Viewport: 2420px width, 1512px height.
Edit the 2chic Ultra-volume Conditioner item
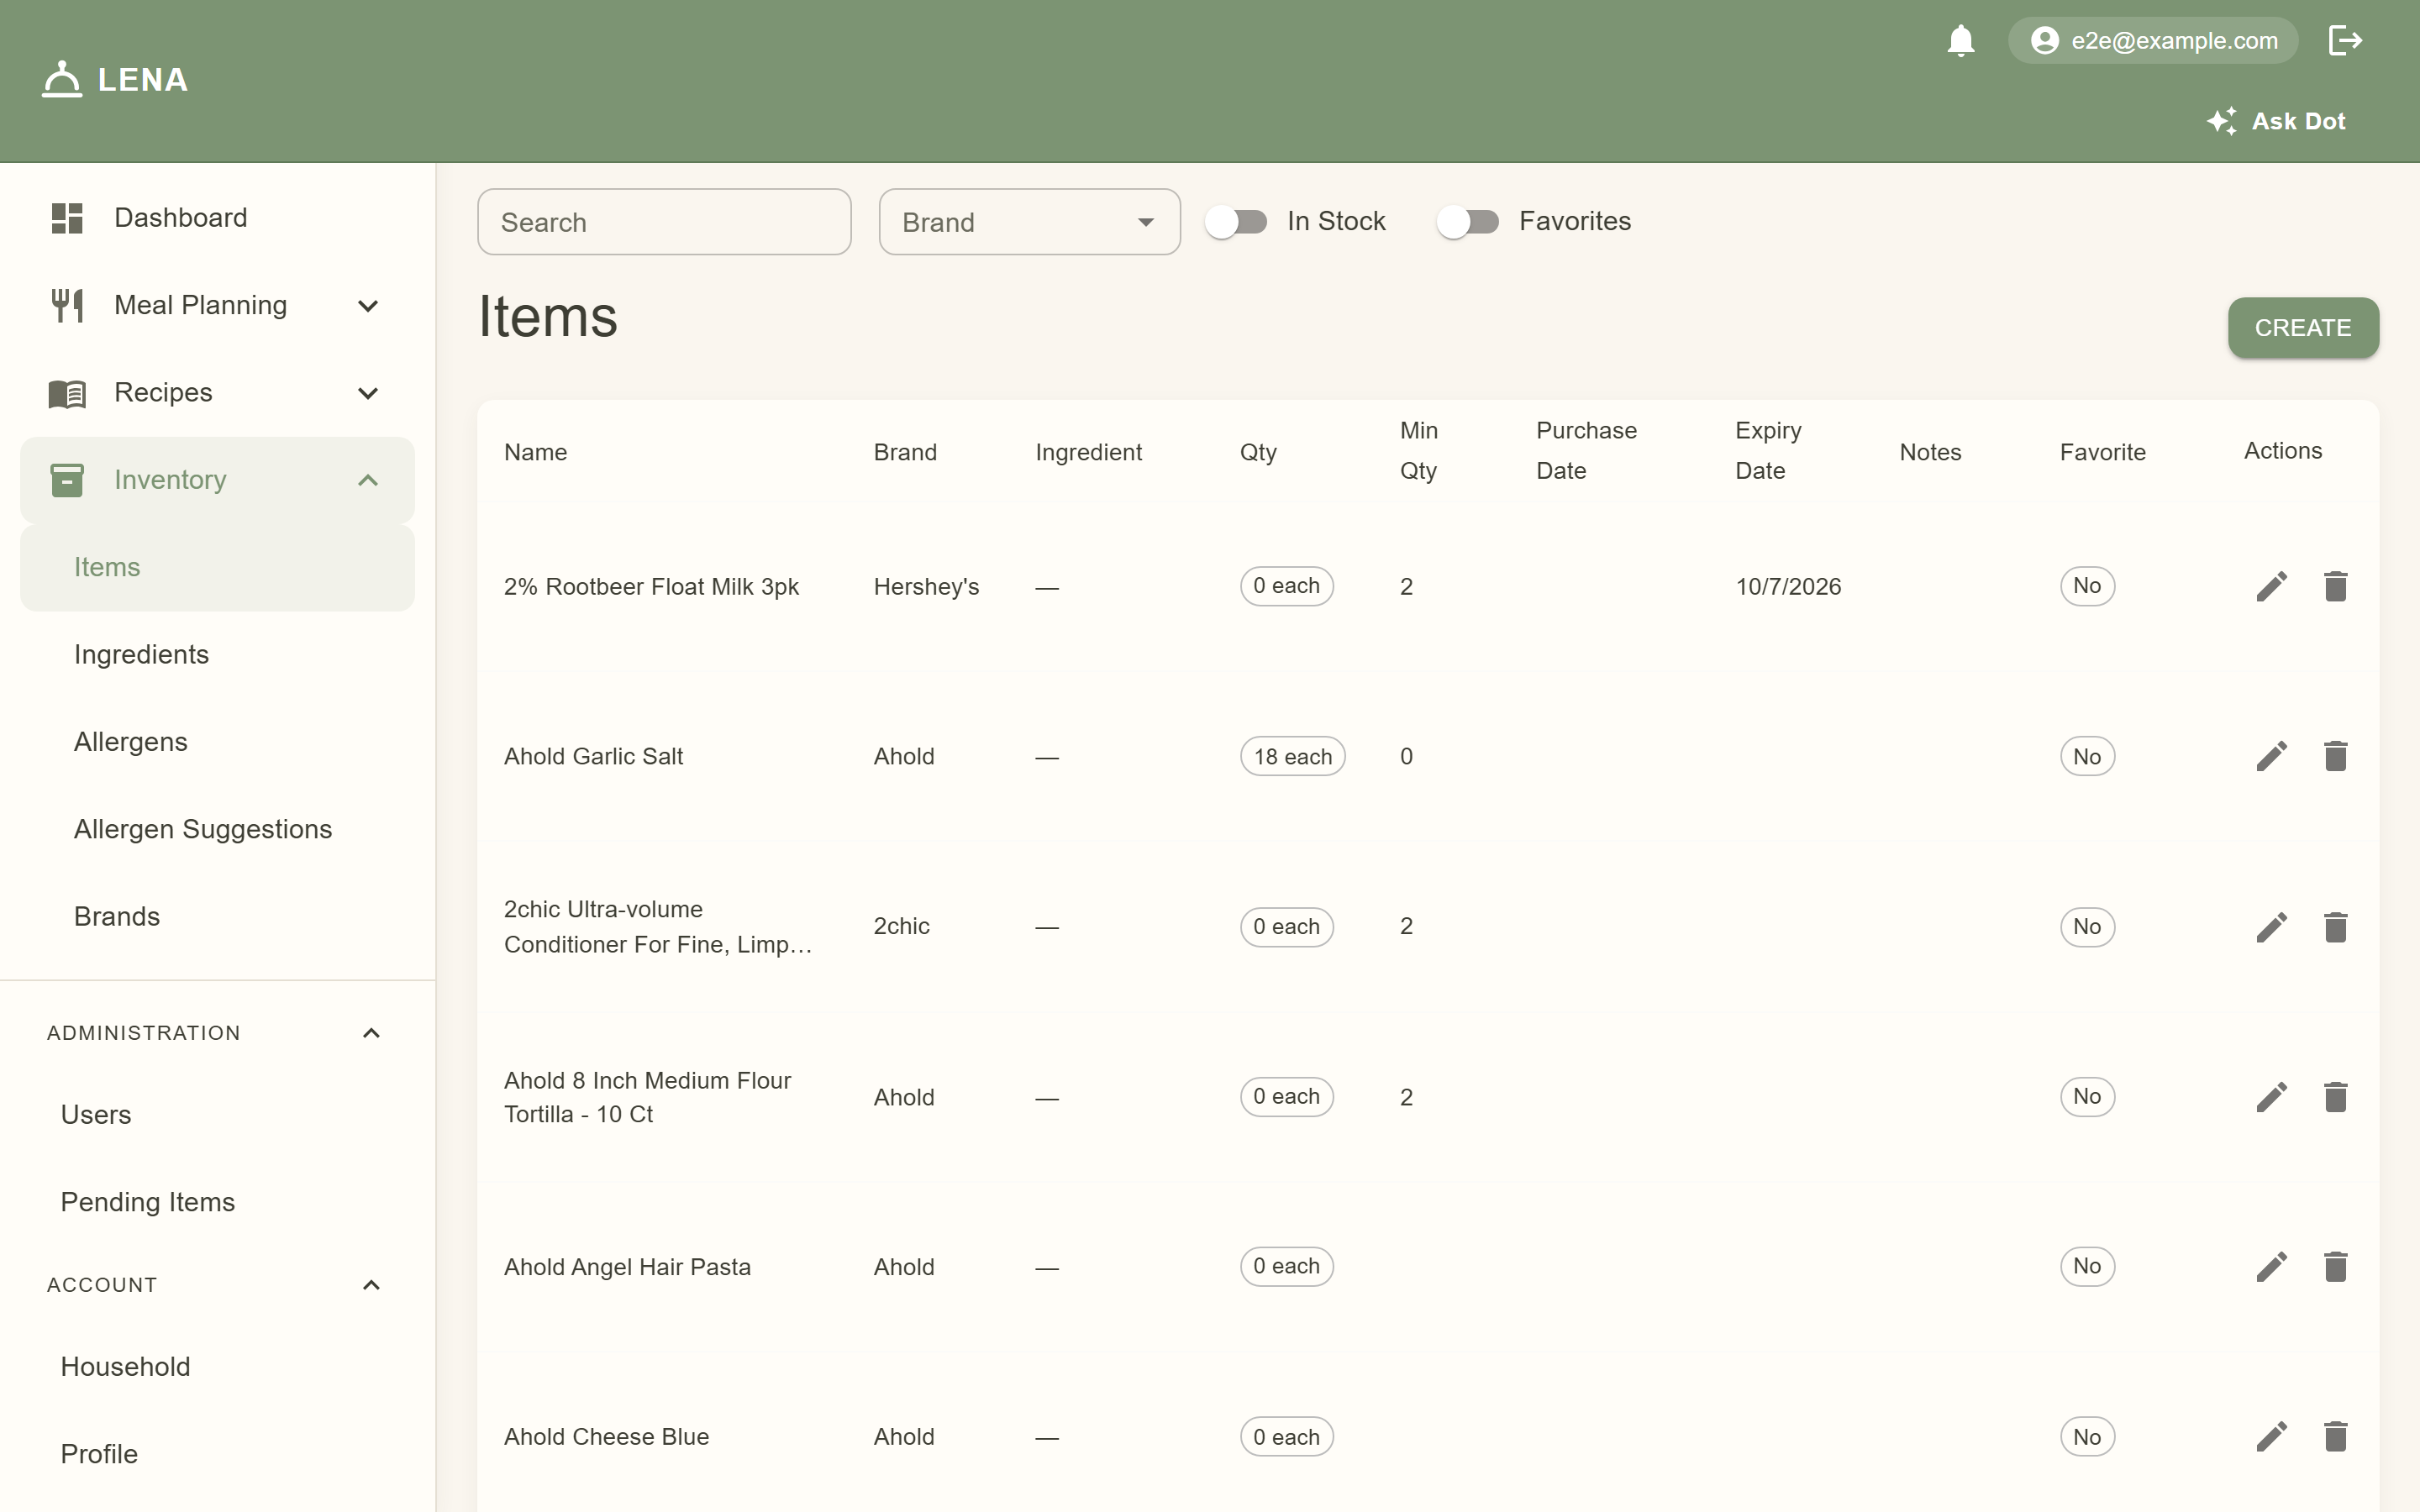[x=2271, y=927]
